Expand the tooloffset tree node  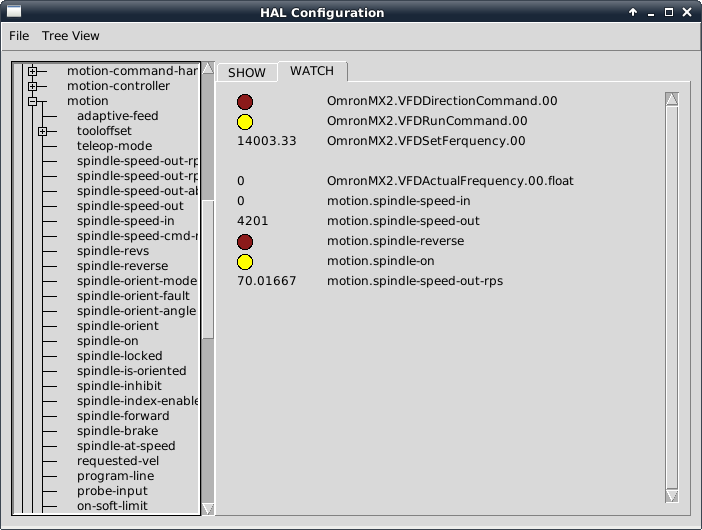tap(42, 131)
